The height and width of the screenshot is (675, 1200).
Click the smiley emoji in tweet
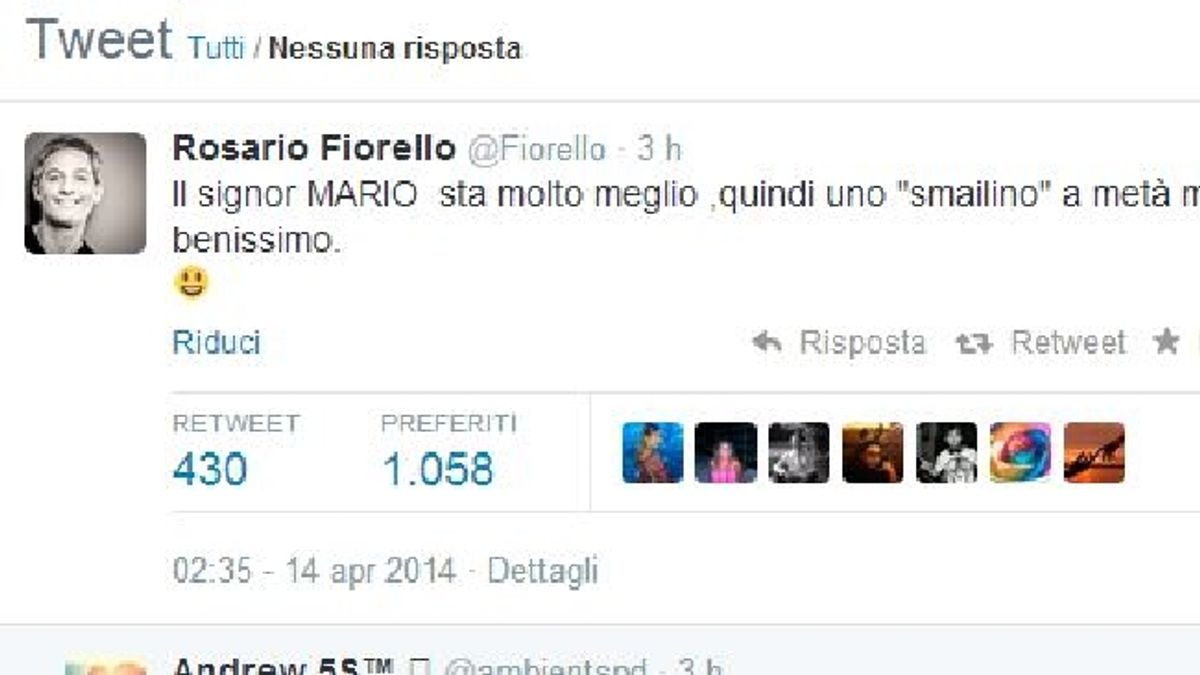coord(190,284)
